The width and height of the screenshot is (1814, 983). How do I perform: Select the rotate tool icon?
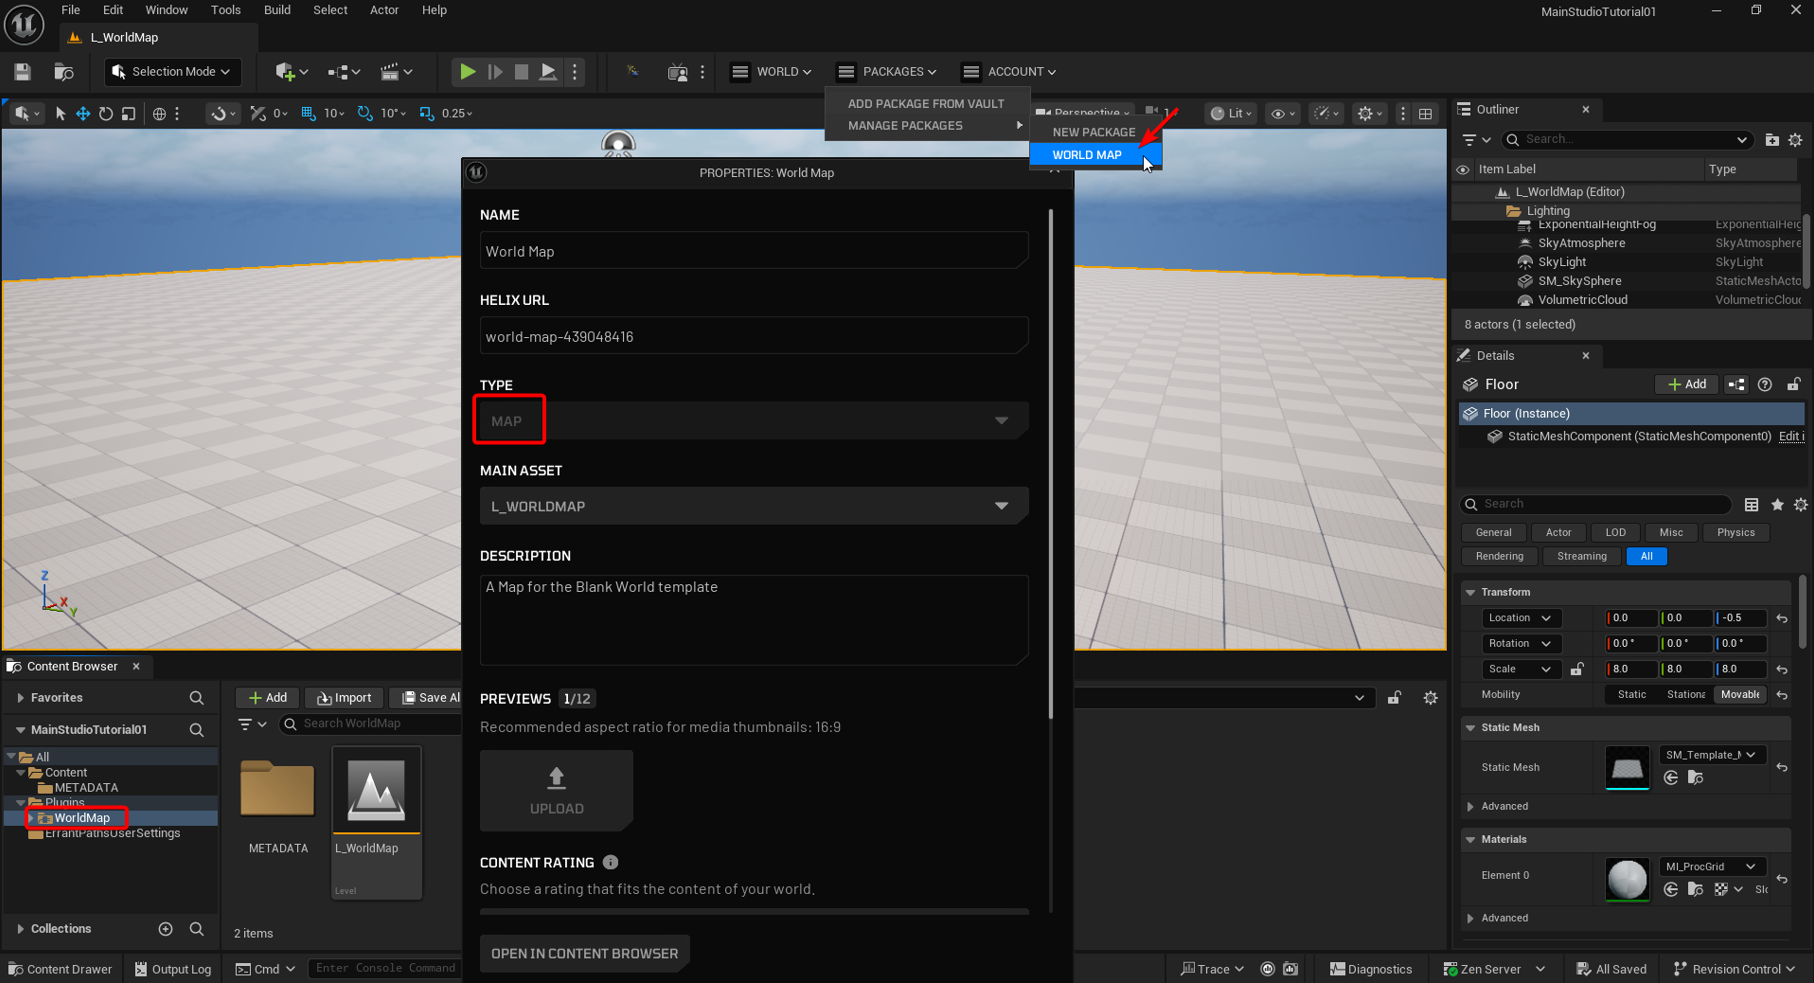(x=106, y=113)
